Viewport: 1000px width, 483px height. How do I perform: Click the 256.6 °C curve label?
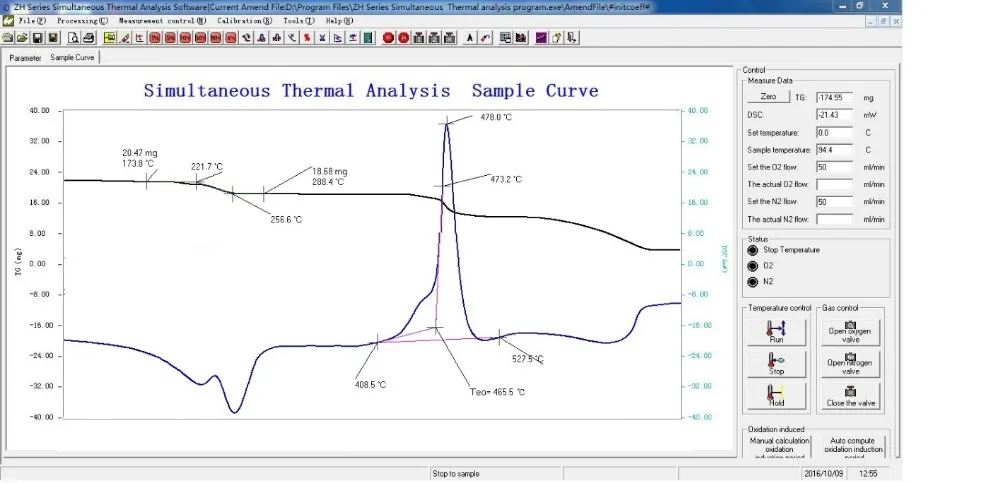tap(286, 219)
